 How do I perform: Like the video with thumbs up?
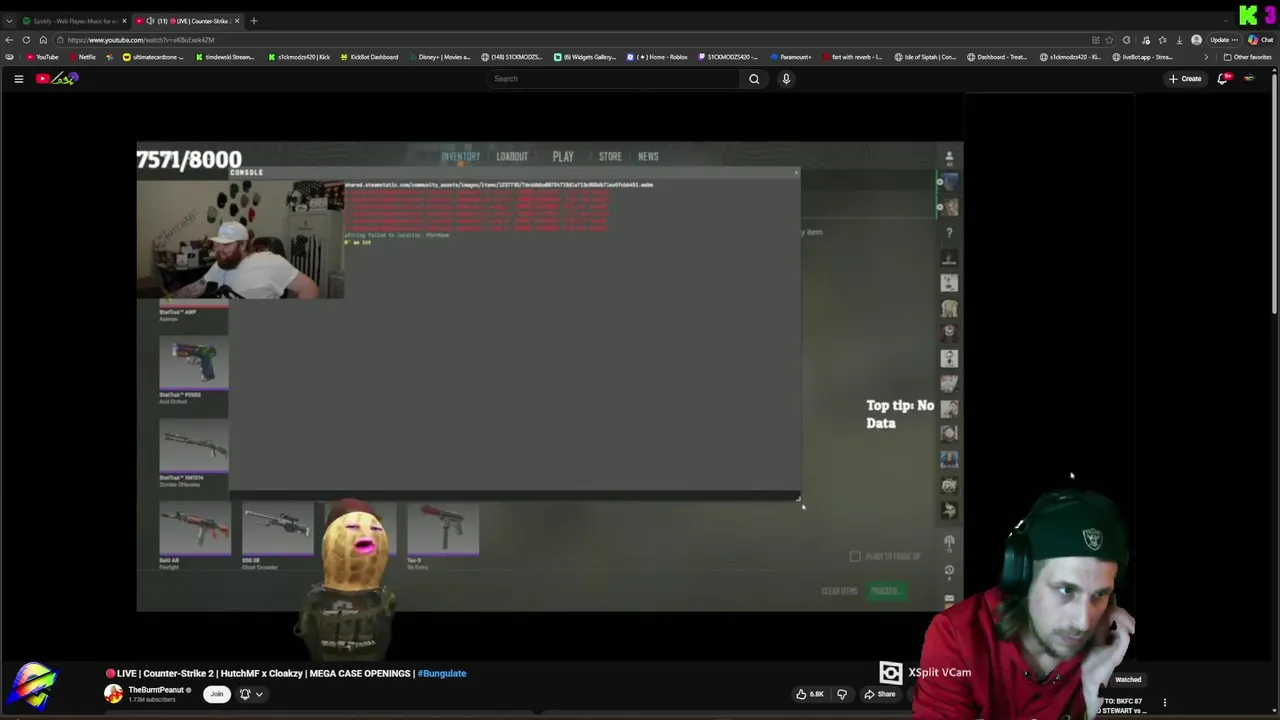810,694
